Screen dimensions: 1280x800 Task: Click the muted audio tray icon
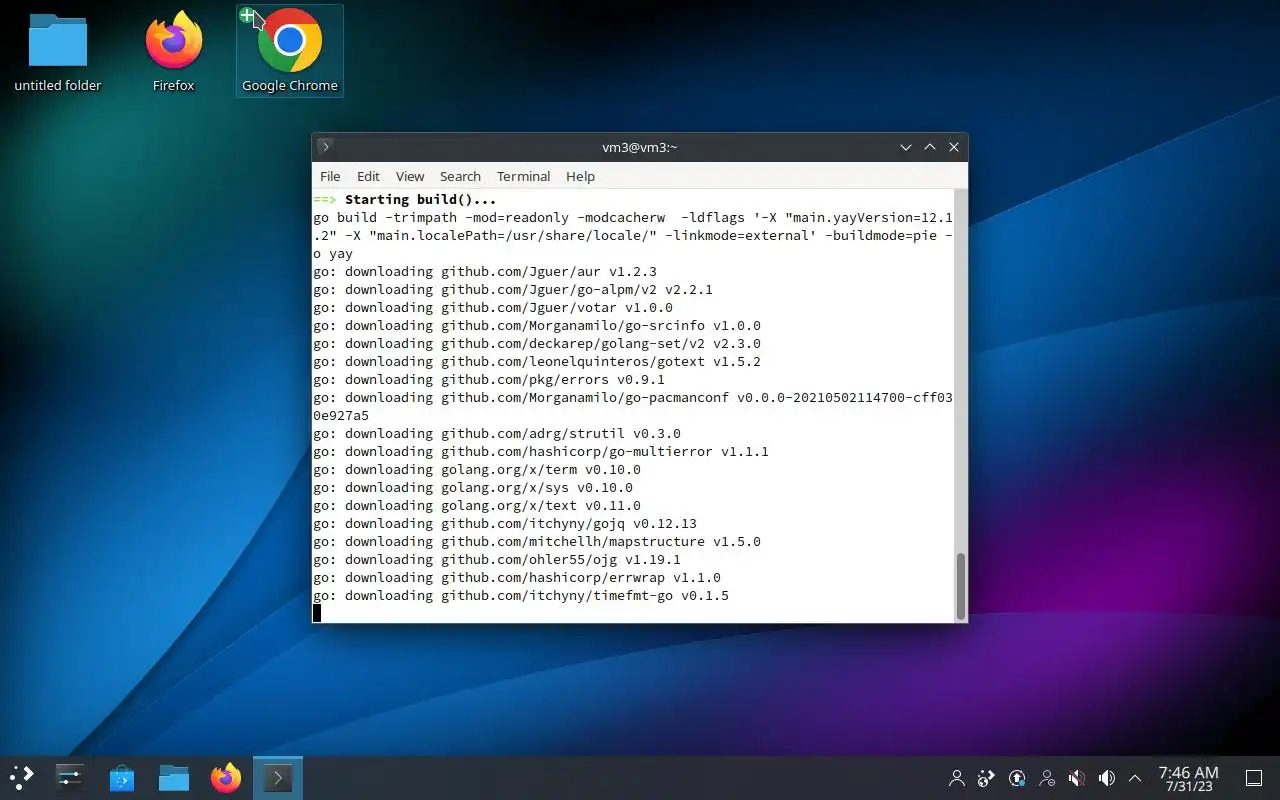click(x=1077, y=778)
